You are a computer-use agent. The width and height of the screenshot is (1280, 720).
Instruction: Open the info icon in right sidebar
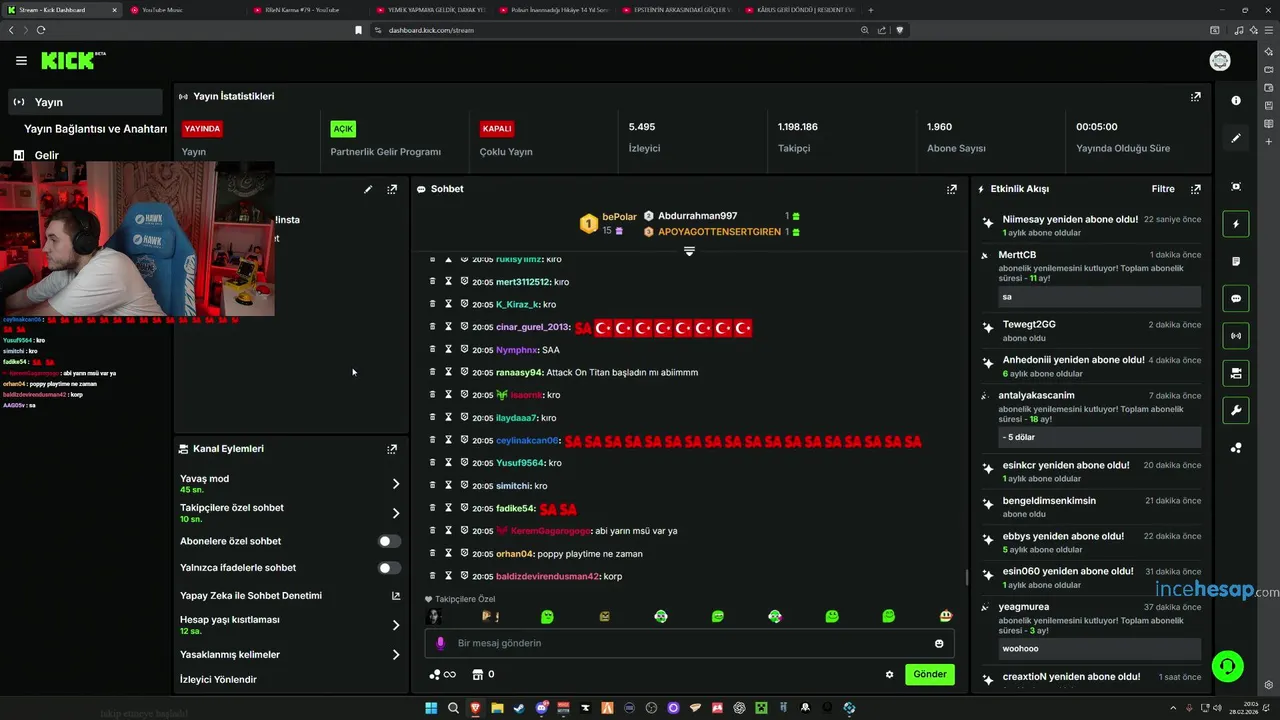[1236, 100]
